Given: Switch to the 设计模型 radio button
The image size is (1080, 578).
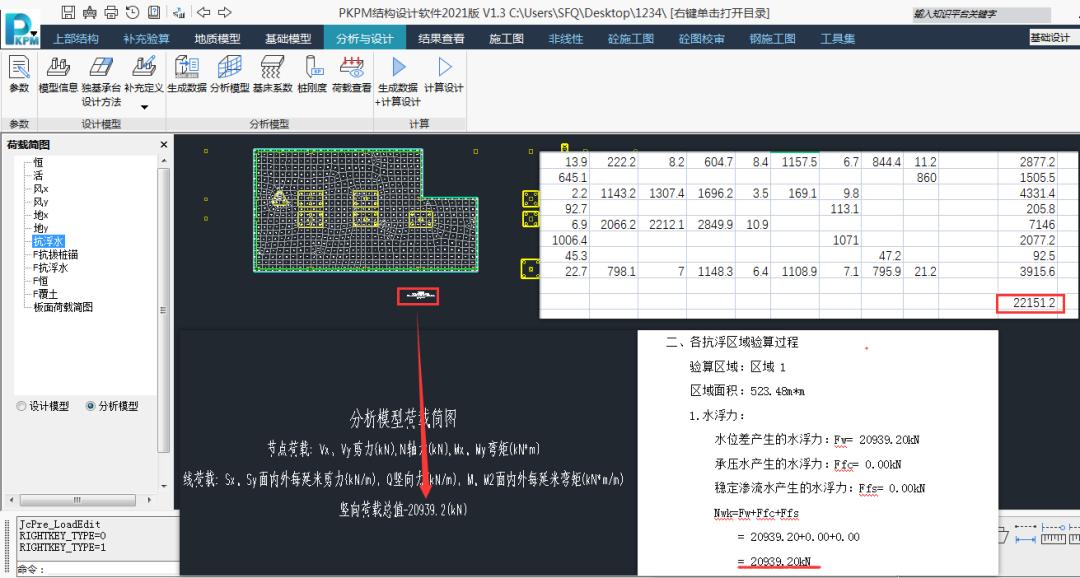Looking at the screenshot, I should pyautogui.click(x=21, y=405).
